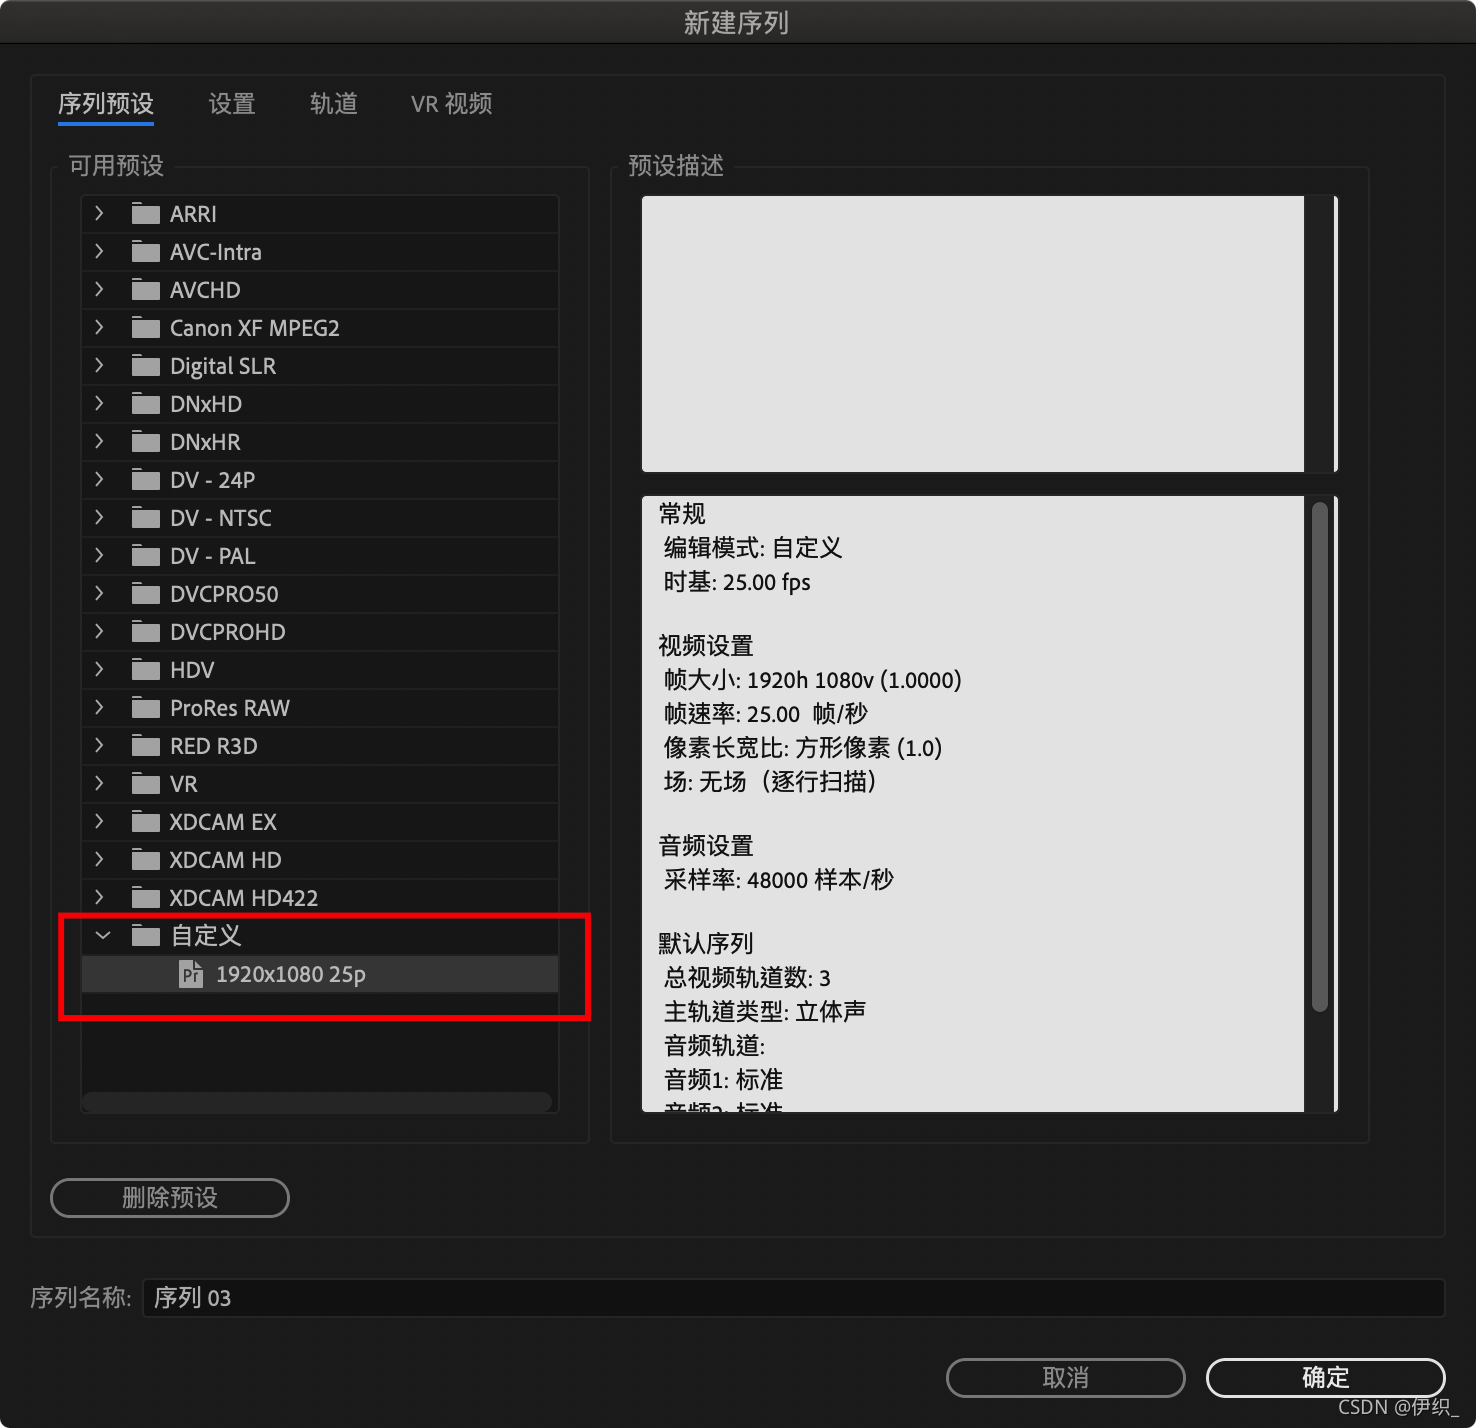The width and height of the screenshot is (1476, 1428).
Task: Click the AVC-Intra folder icon
Action: tap(146, 252)
